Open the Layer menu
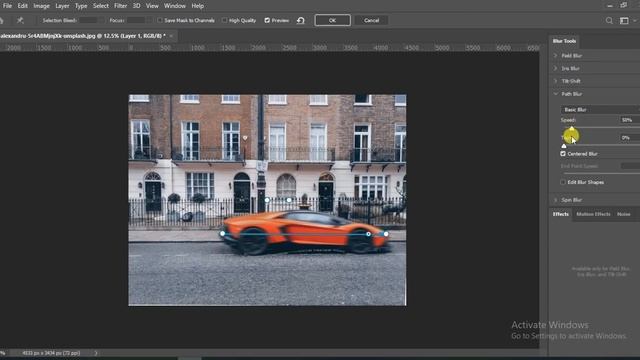 pyautogui.click(x=62, y=6)
